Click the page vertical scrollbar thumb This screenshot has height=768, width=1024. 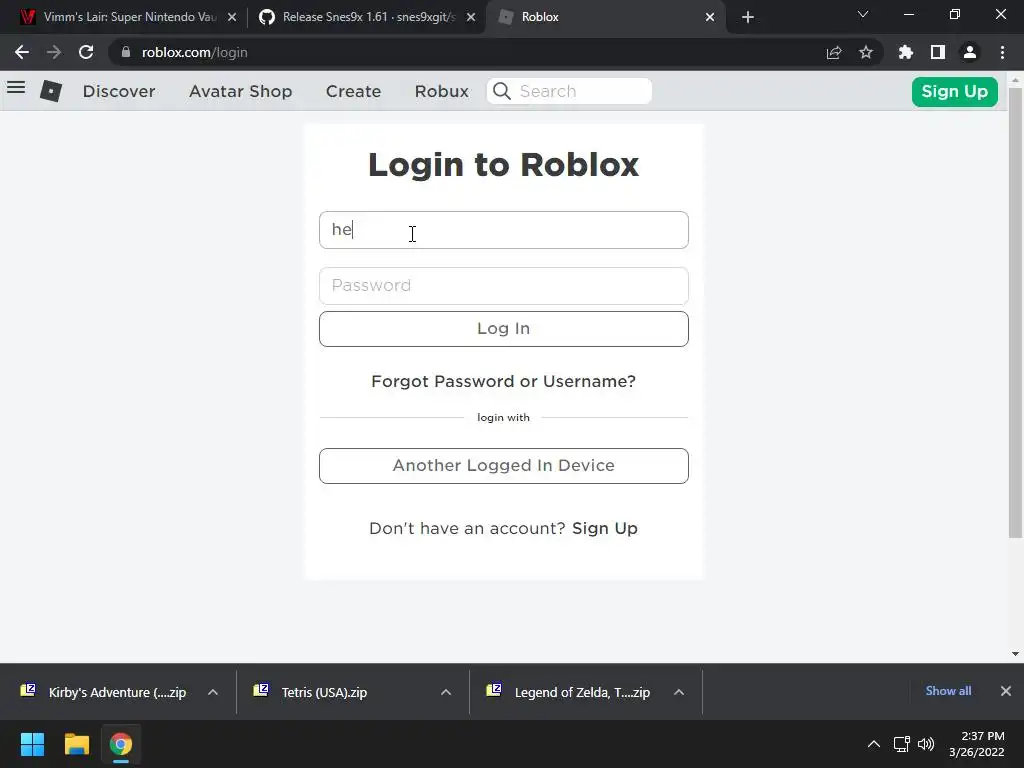[x=1015, y=313]
